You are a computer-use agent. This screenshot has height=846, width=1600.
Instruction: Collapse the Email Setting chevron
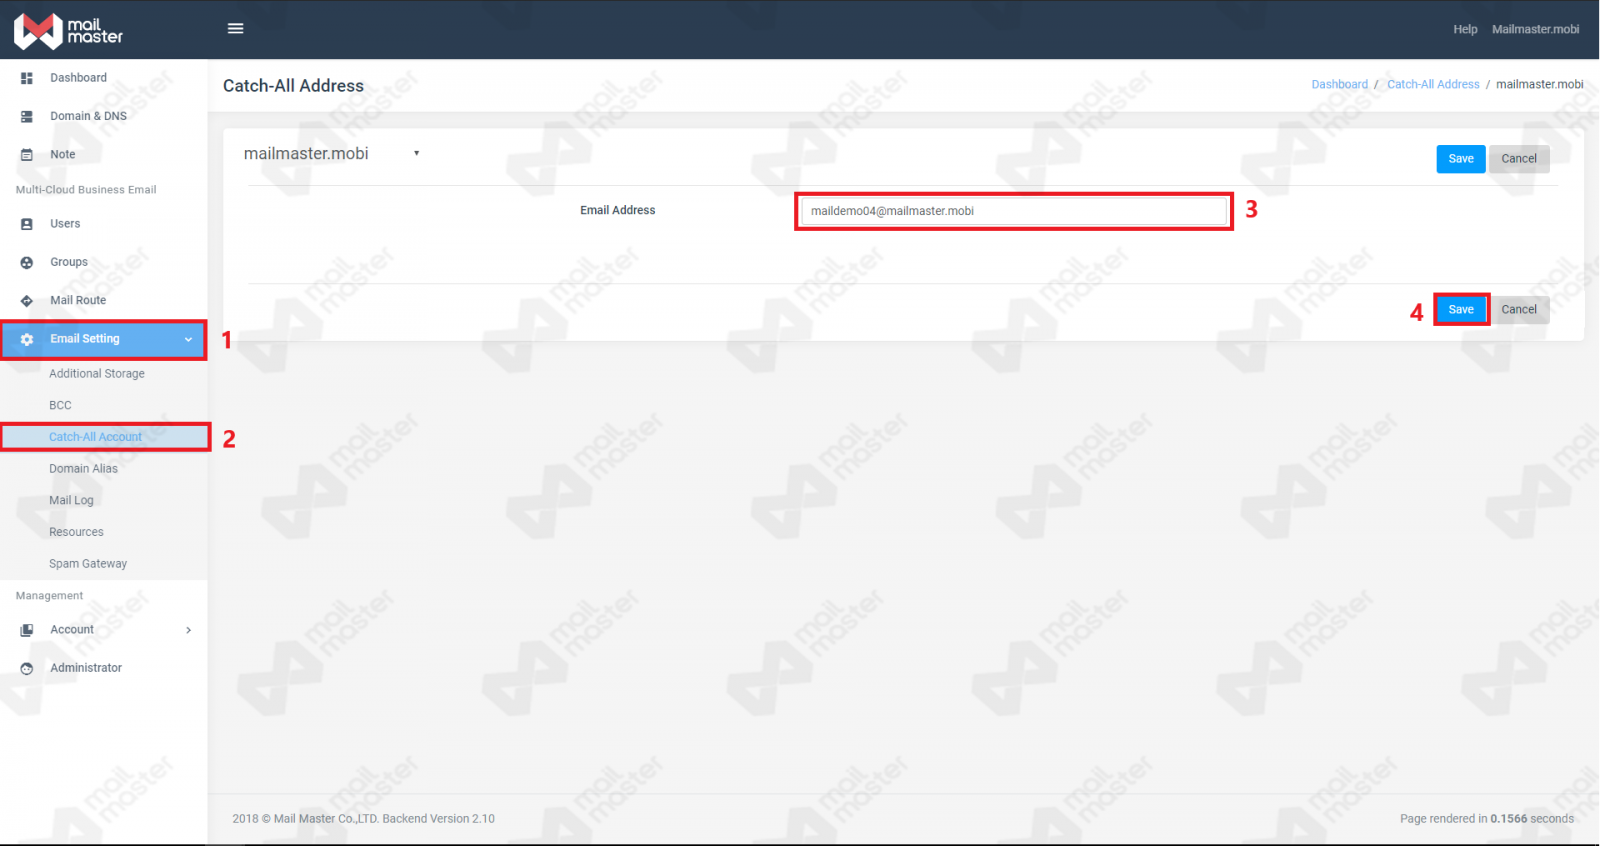(188, 339)
